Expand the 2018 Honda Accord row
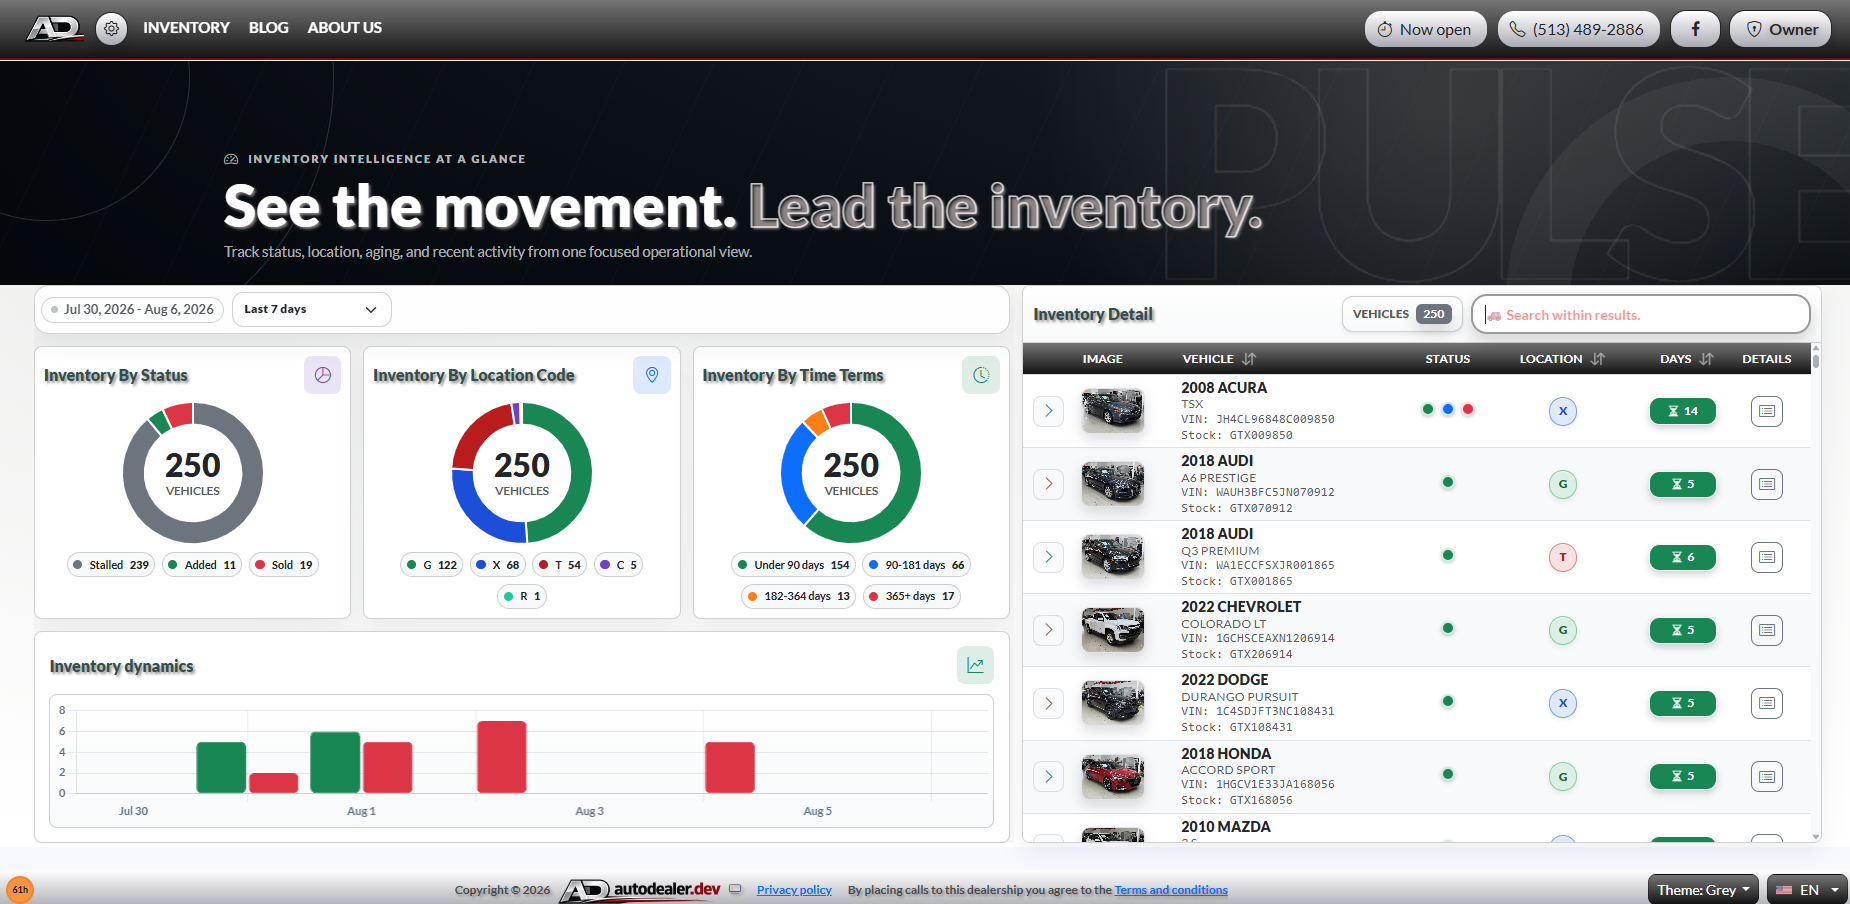 click(1048, 776)
